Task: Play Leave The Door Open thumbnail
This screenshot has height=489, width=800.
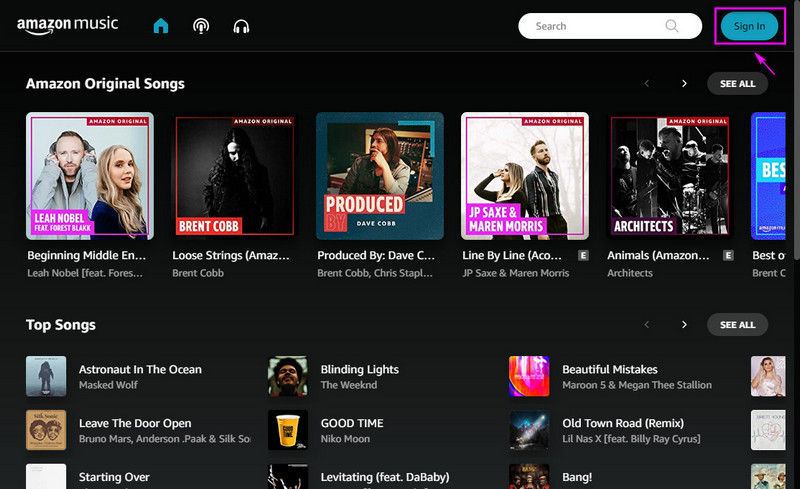Action: (46, 430)
